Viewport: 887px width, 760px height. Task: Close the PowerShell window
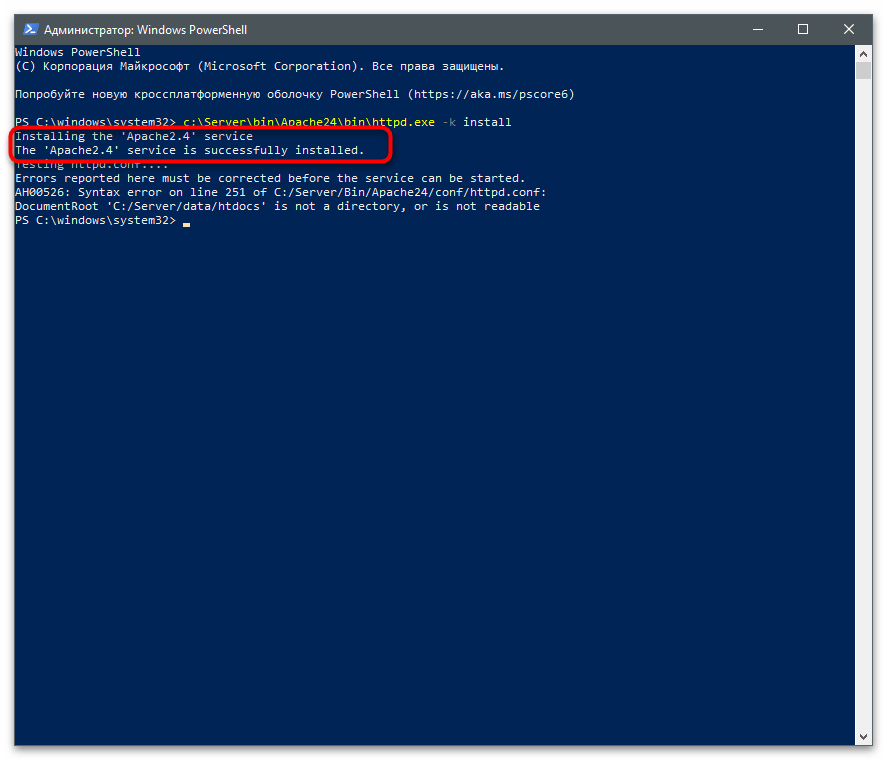(x=847, y=30)
